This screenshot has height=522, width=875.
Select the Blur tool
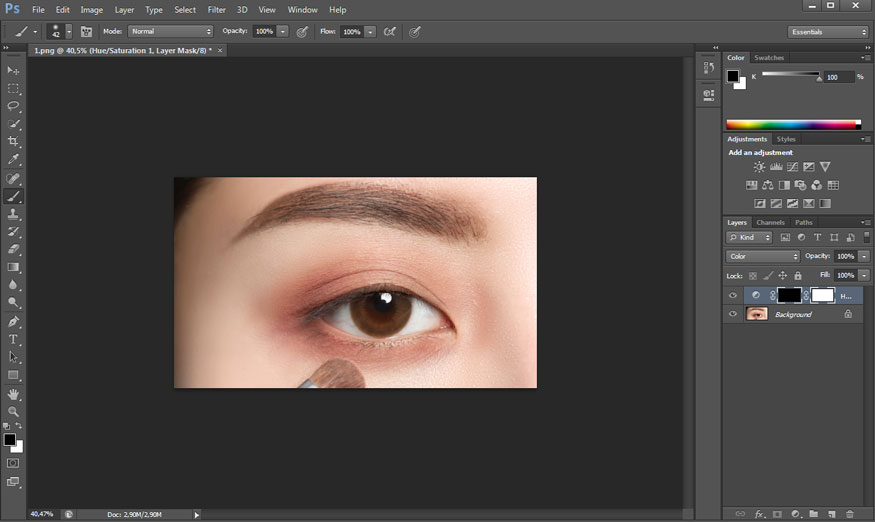(13, 285)
